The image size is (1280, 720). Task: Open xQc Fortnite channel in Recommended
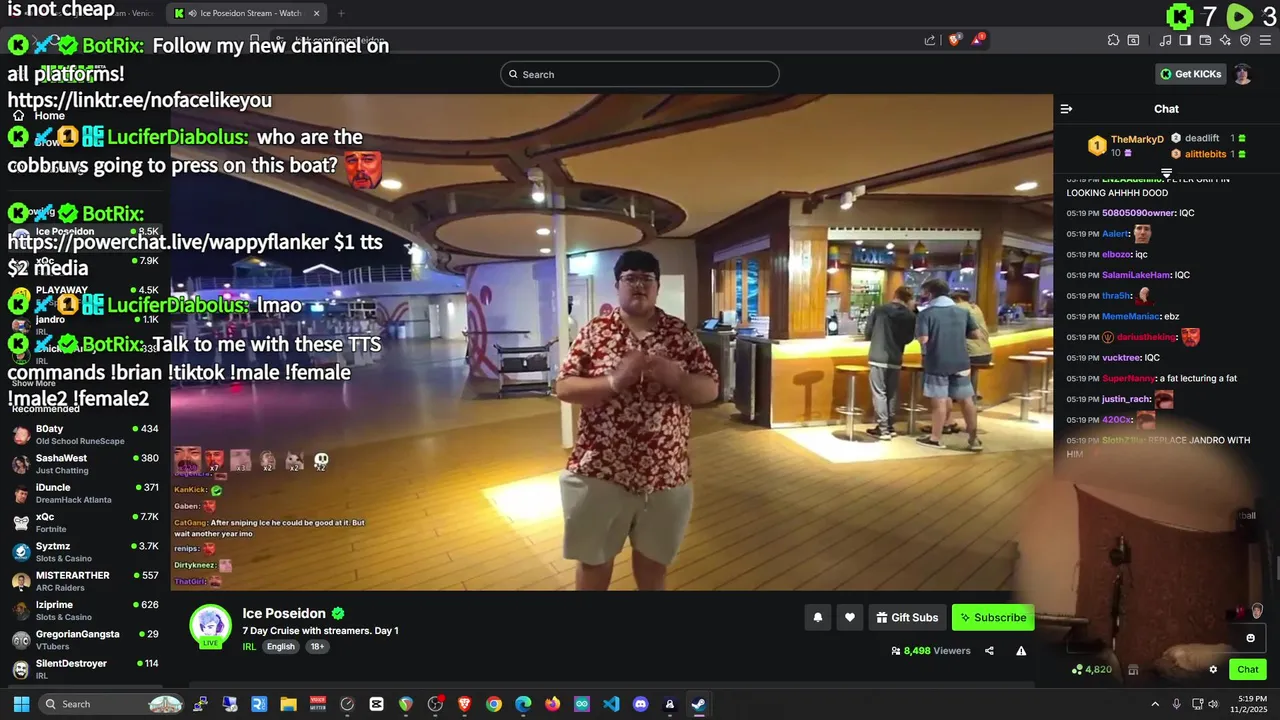pos(85,523)
